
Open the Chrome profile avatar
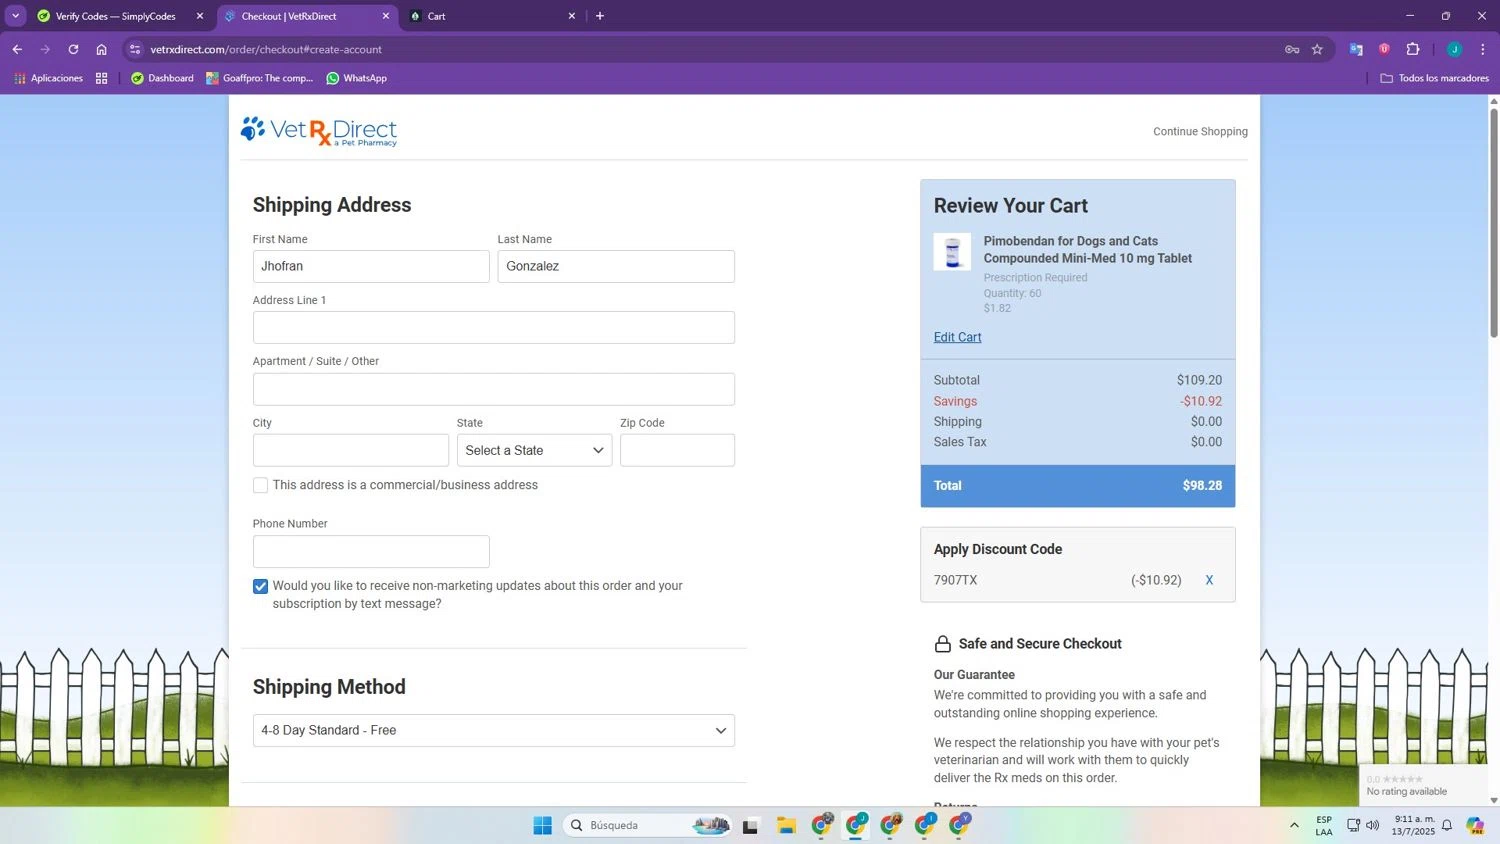click(x=1454, y=49)
